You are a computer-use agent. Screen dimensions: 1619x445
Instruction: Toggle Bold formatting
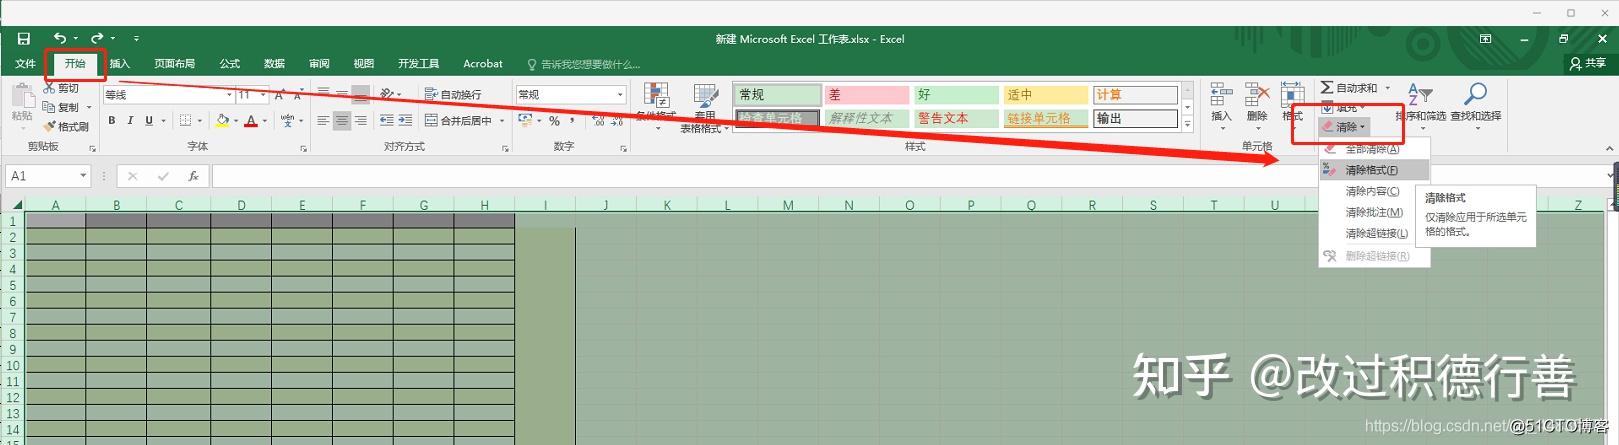[x=112, y=120]
